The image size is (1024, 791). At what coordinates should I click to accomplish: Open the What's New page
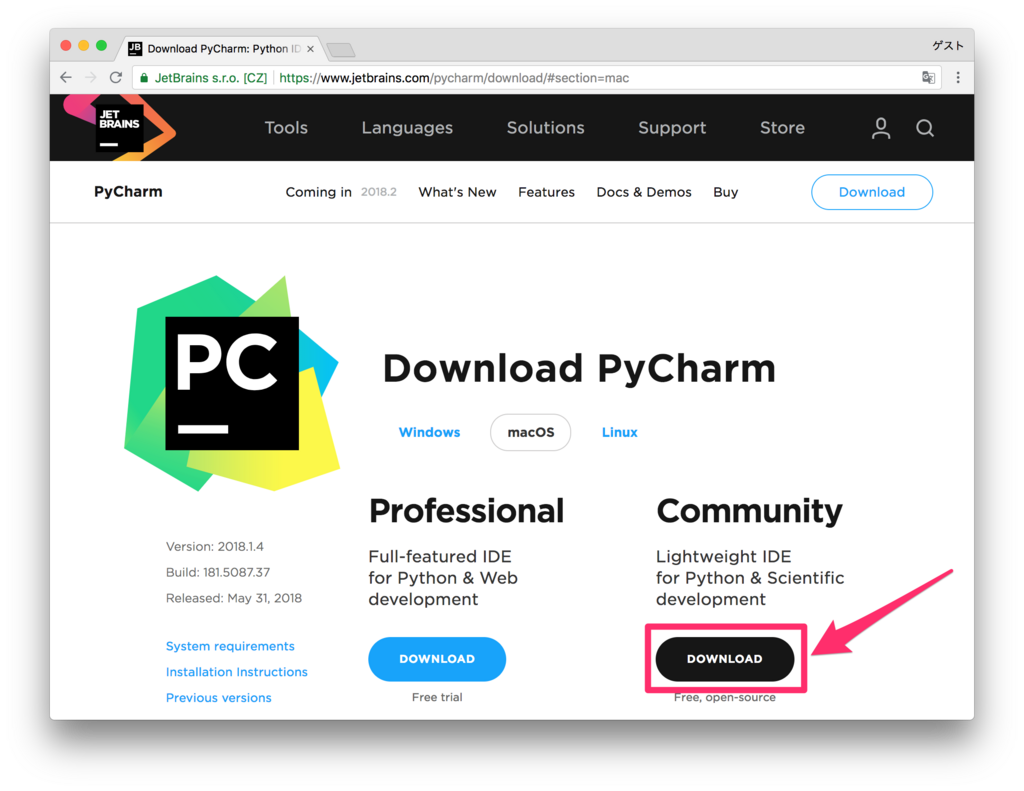(x=457, y=192)
